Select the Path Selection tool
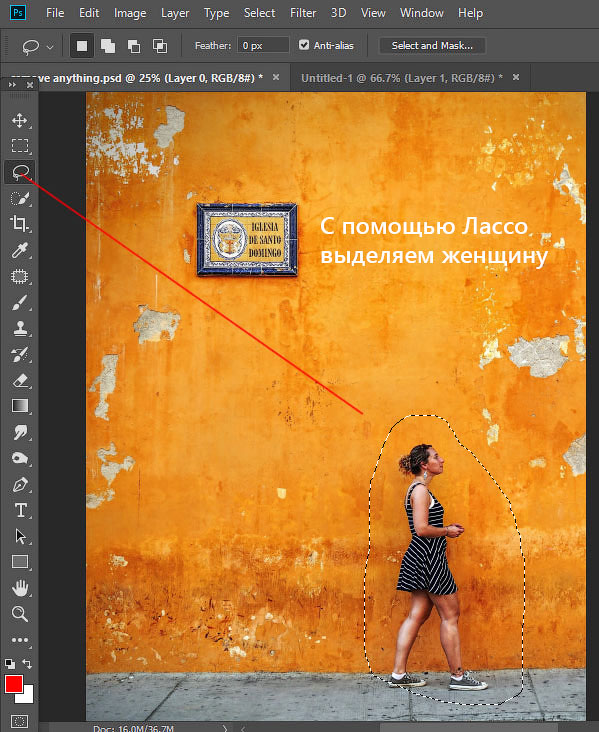 [19, 536]
